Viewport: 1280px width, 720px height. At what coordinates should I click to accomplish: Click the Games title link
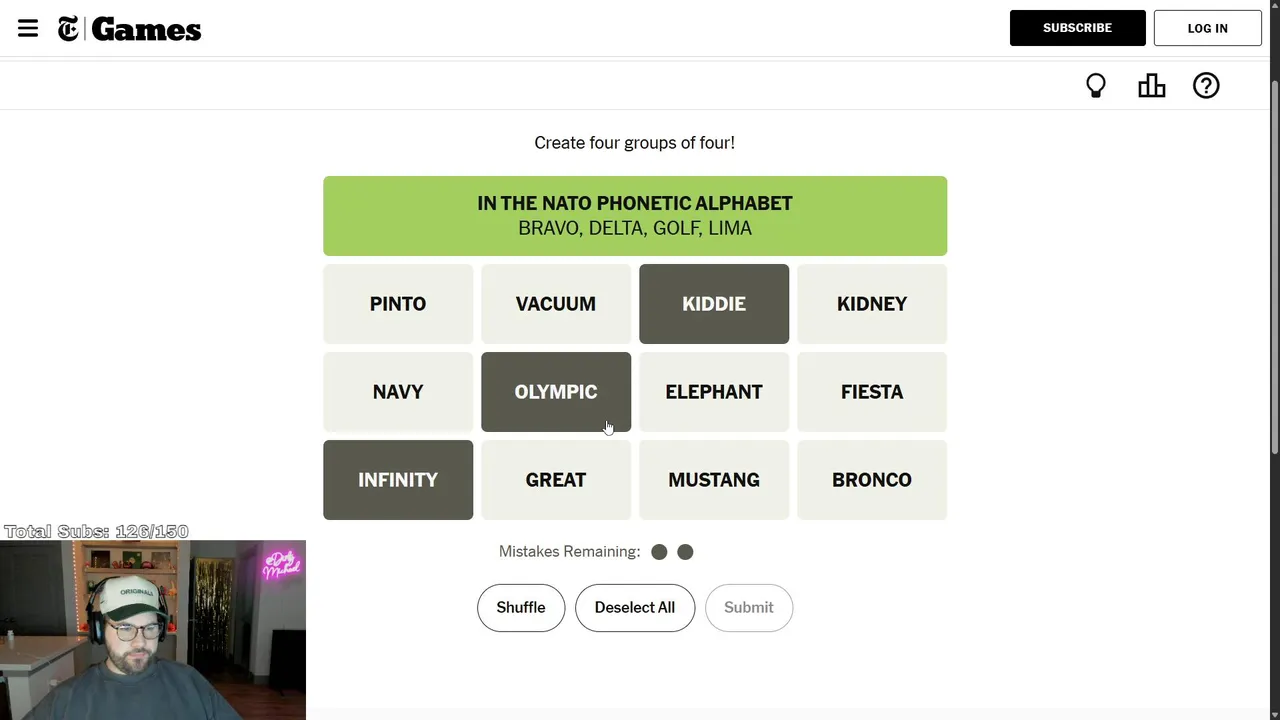[146, 30]
